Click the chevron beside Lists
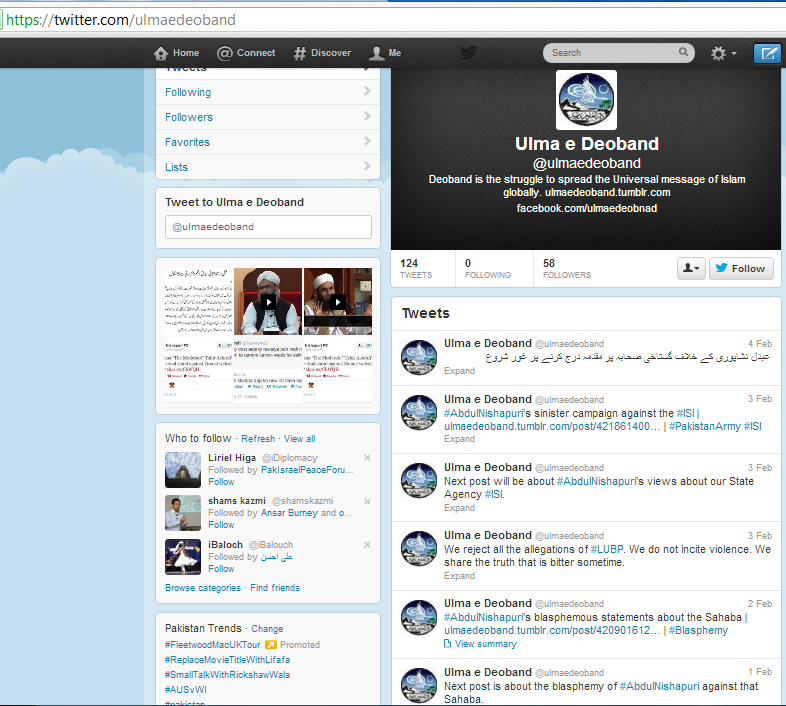Image resolution: width=786 pixels, height=706 pixels. coord(367,166)
